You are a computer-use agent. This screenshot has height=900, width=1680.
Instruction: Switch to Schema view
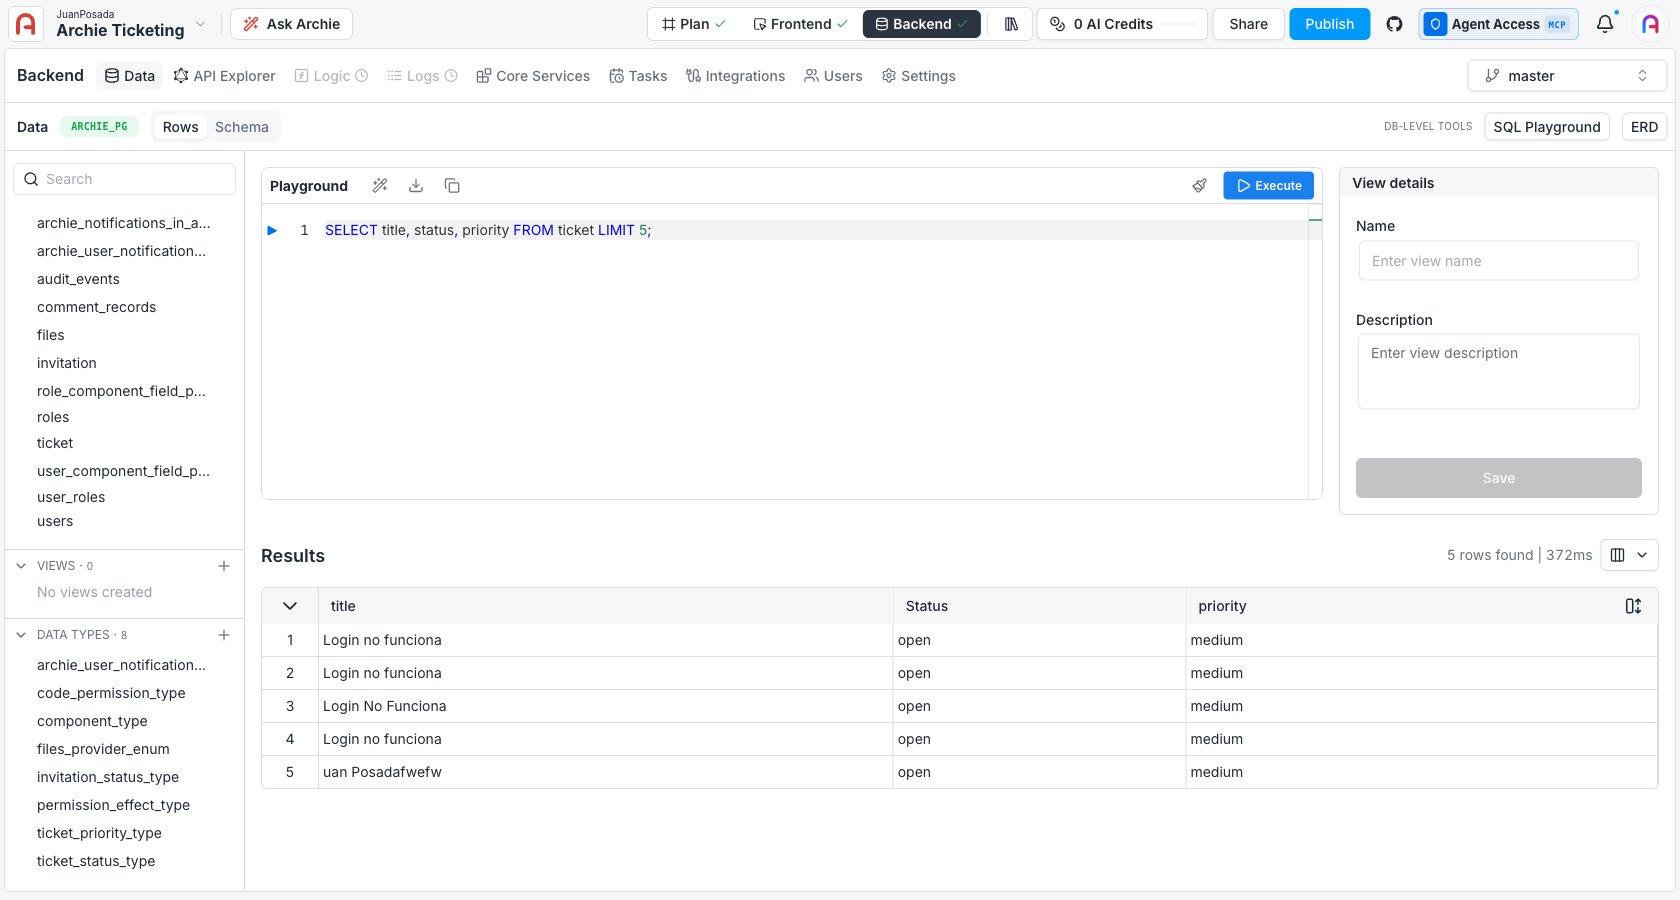(242, 127)
